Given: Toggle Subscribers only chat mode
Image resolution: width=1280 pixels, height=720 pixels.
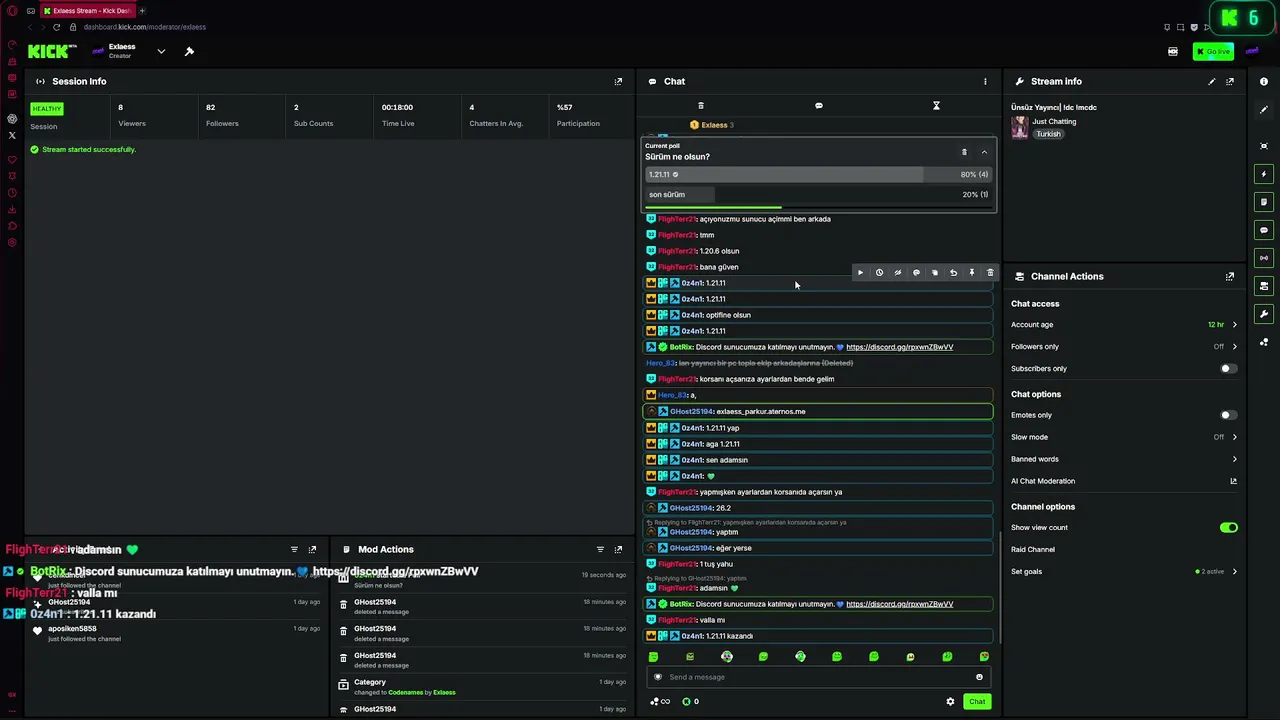Looking at the screenshot, I should pyautogui.click(x=1228, y=369).
